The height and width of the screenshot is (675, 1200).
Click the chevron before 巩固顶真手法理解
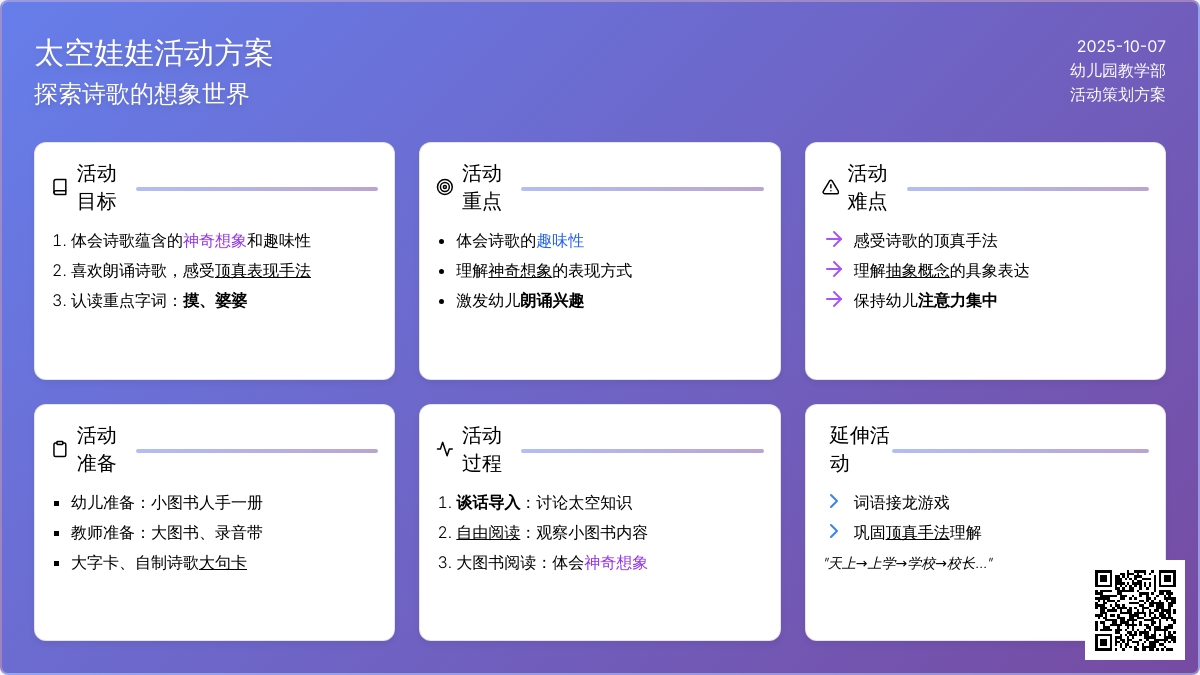tap(833, 531)
